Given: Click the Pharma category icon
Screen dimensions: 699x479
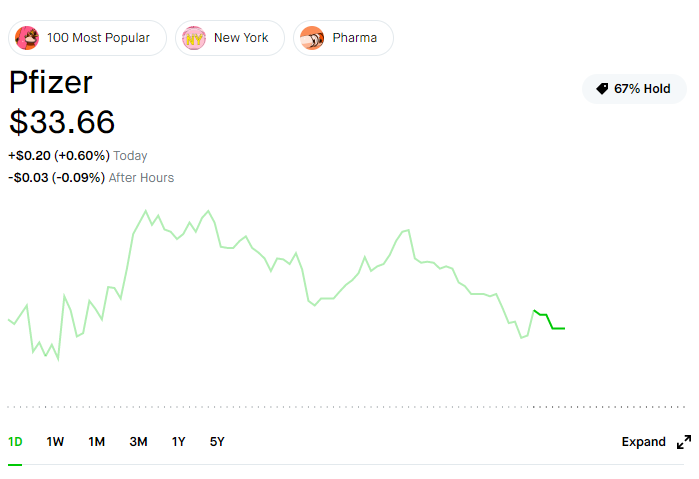Looking at the screenshot, I should point(312,38).
